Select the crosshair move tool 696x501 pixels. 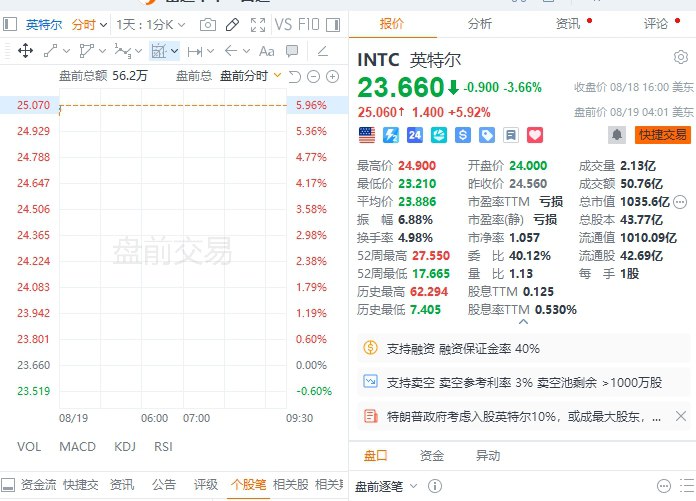coord(26,51)
